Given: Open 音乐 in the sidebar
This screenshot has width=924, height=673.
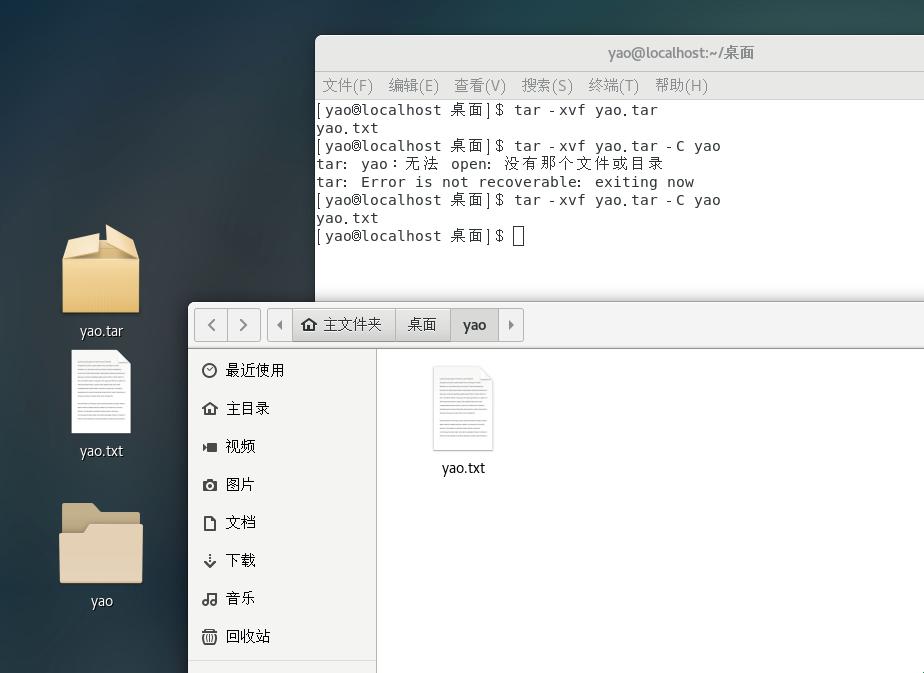Looking at the screenshot, I should point(282,599).
